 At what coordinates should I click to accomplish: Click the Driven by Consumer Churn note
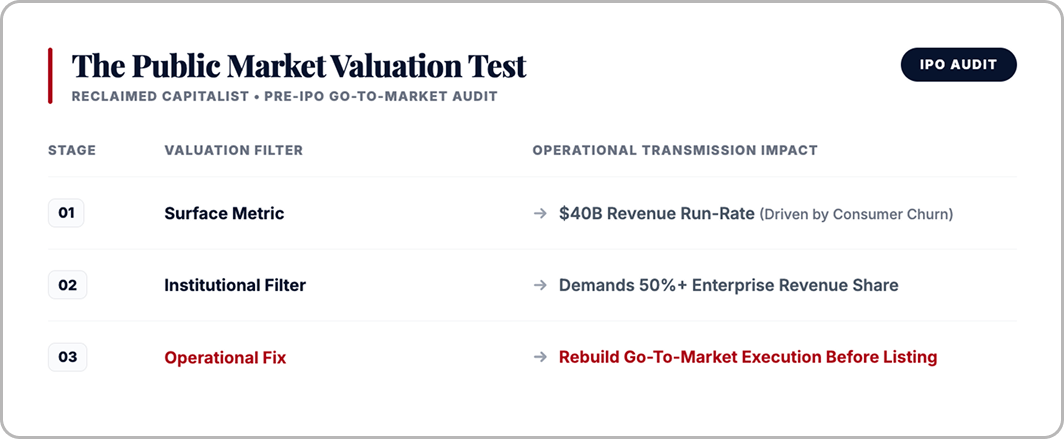click(856, 214)
